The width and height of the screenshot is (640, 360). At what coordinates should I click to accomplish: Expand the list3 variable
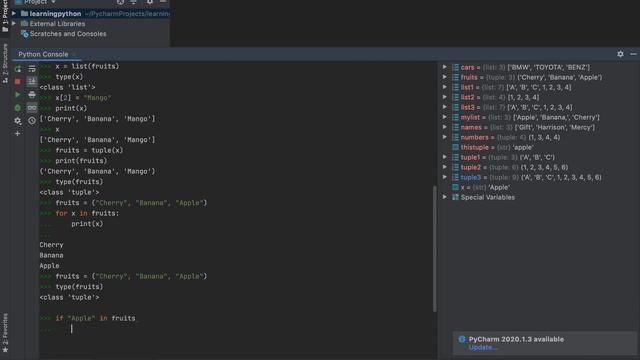tap(445, 107)
